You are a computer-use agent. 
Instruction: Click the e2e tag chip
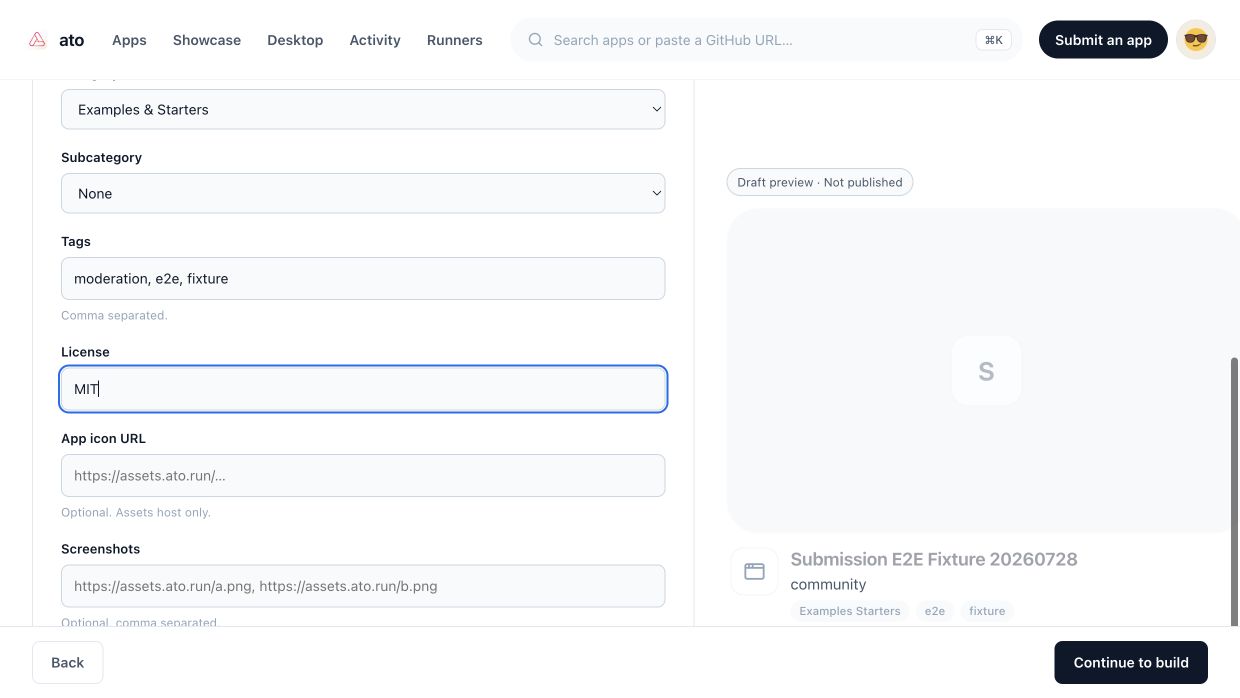935,611
